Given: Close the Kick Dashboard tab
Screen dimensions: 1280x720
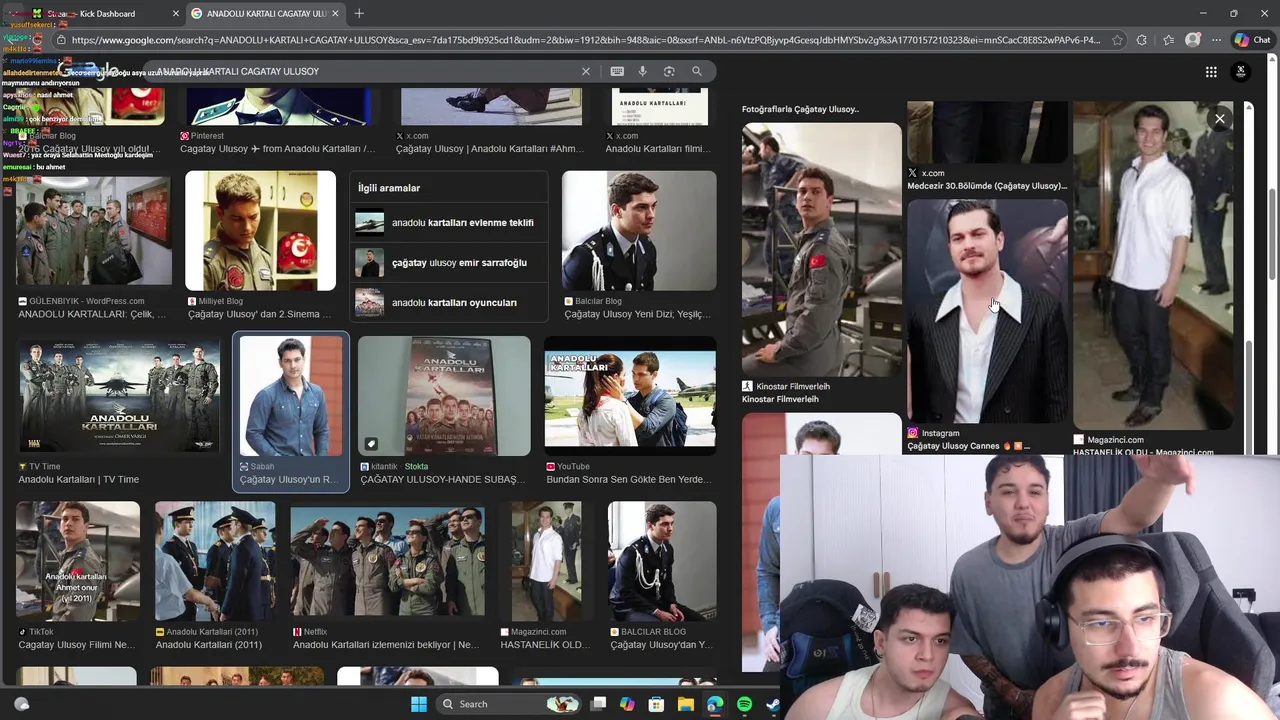Looking at the screenshot, I should (176, 13).
